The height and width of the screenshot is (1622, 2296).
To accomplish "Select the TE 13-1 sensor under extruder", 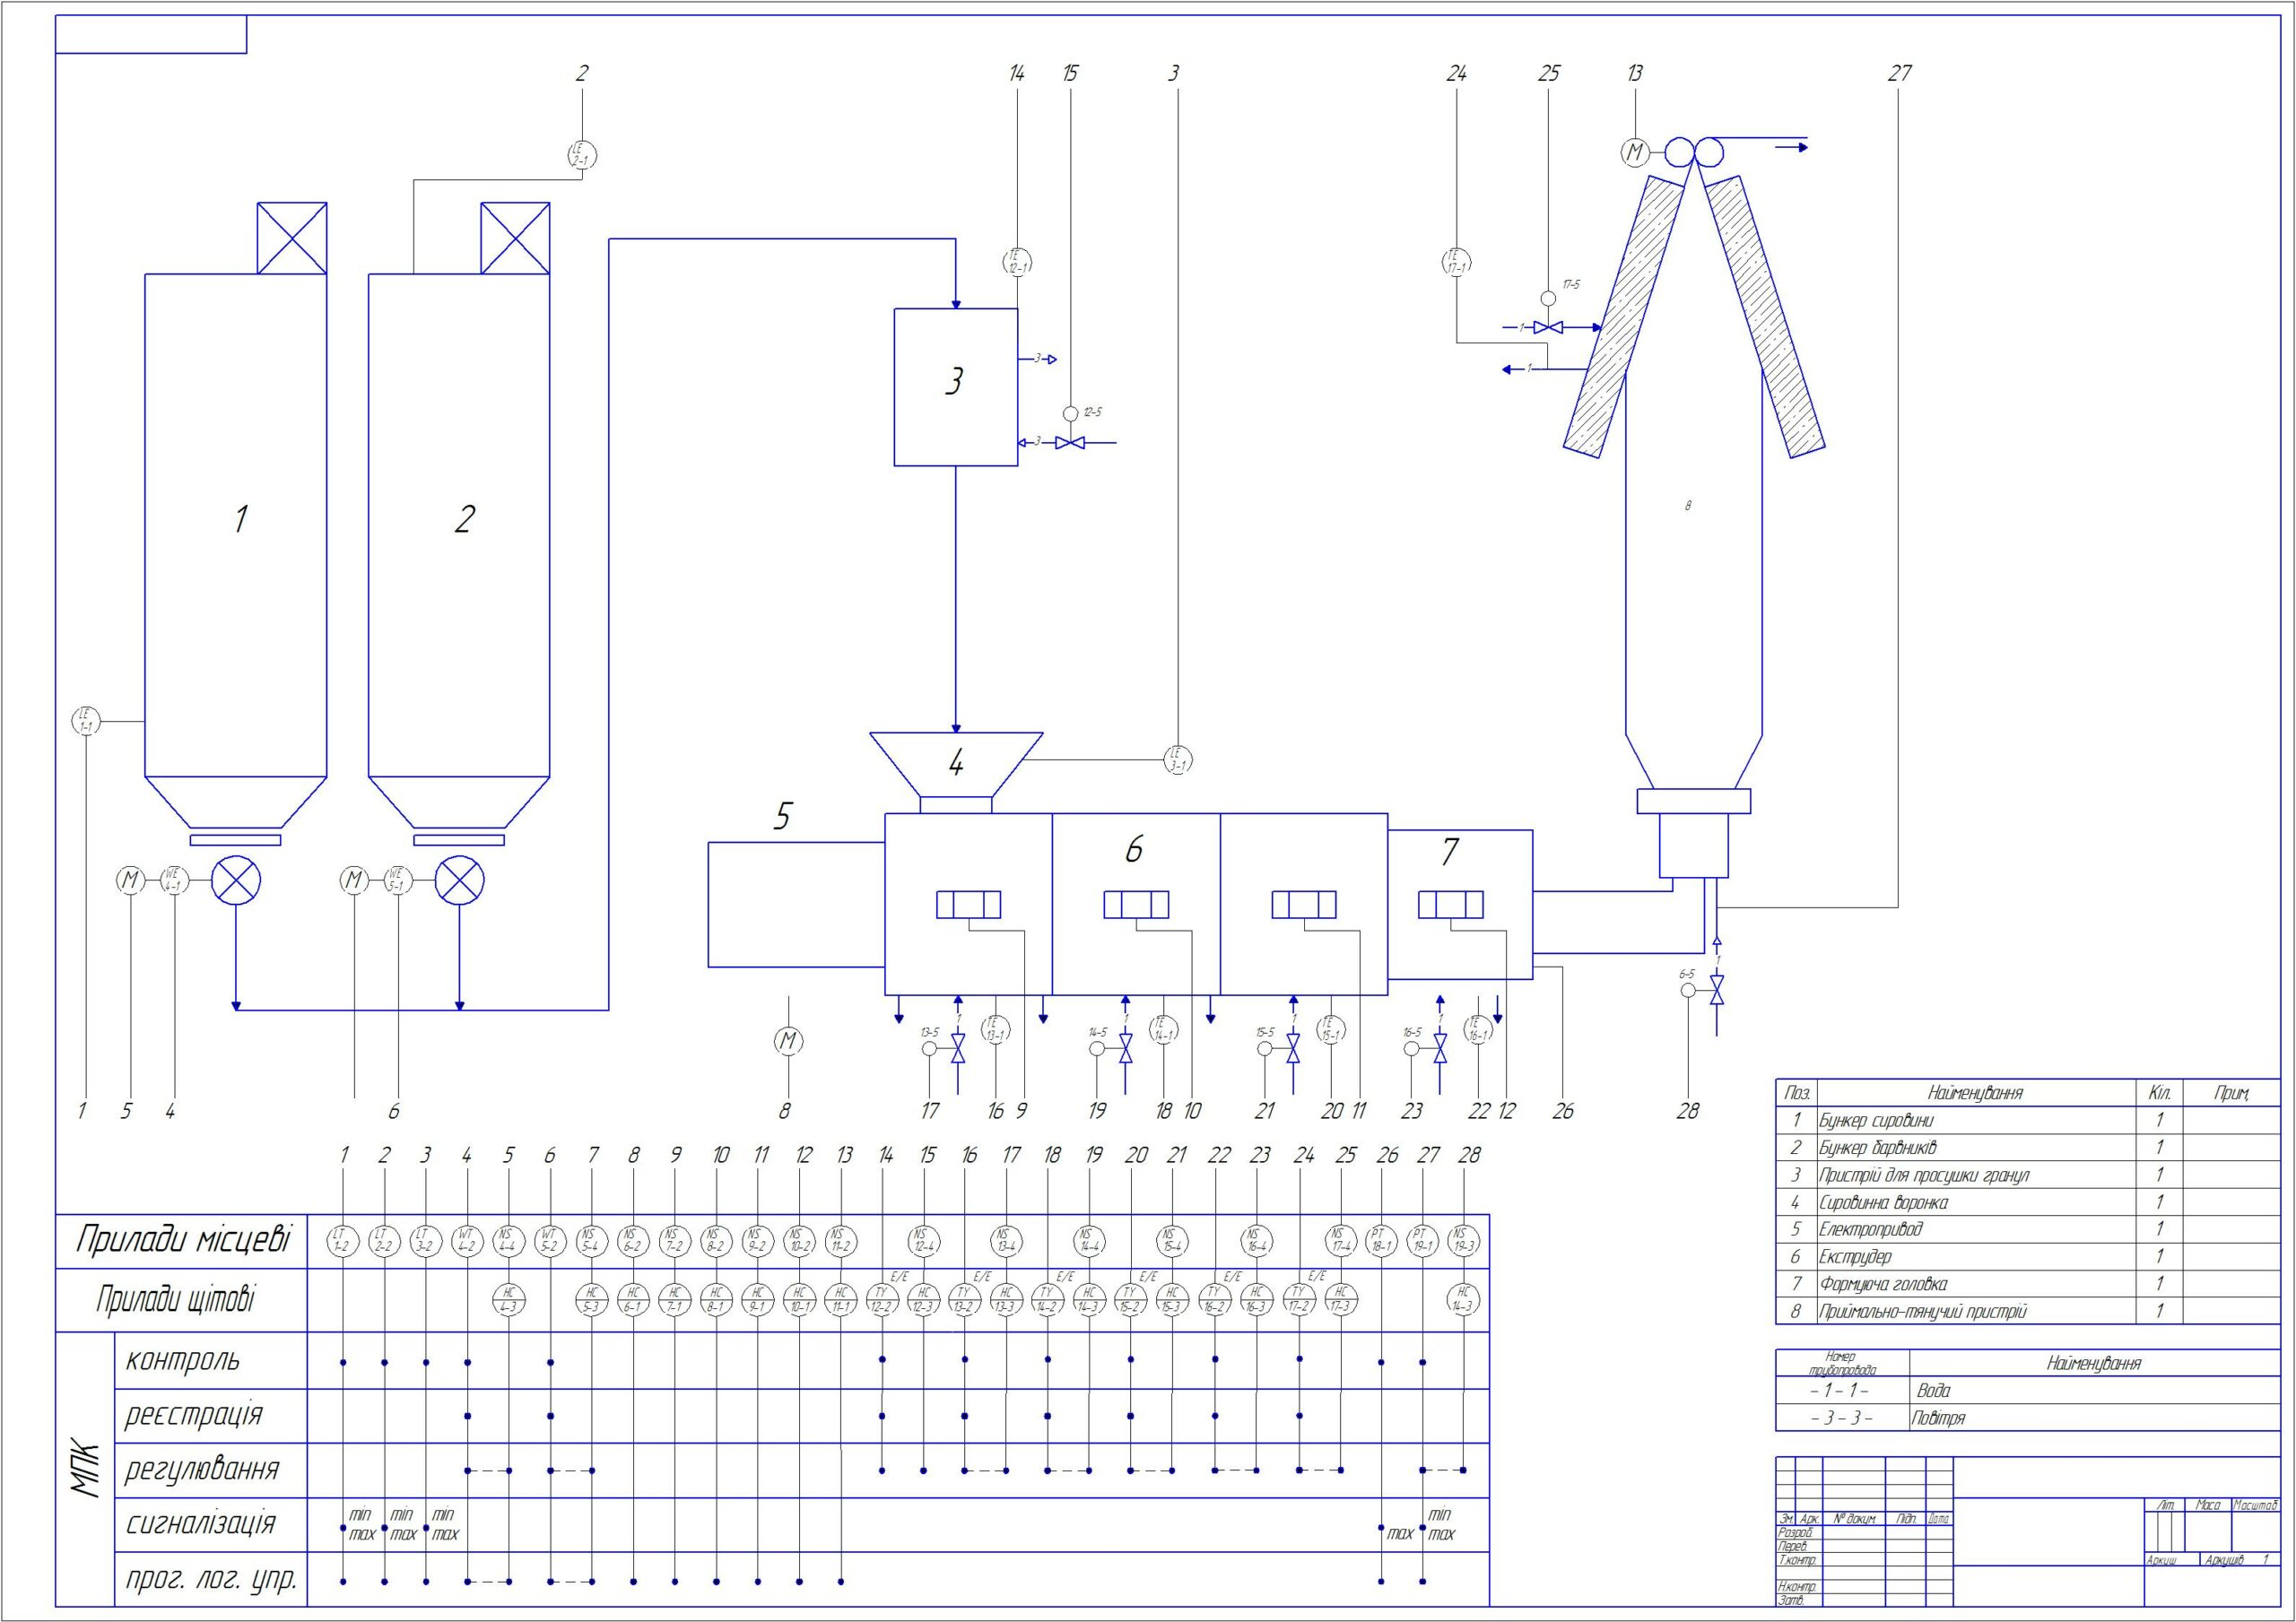I will click(996, 1029).
